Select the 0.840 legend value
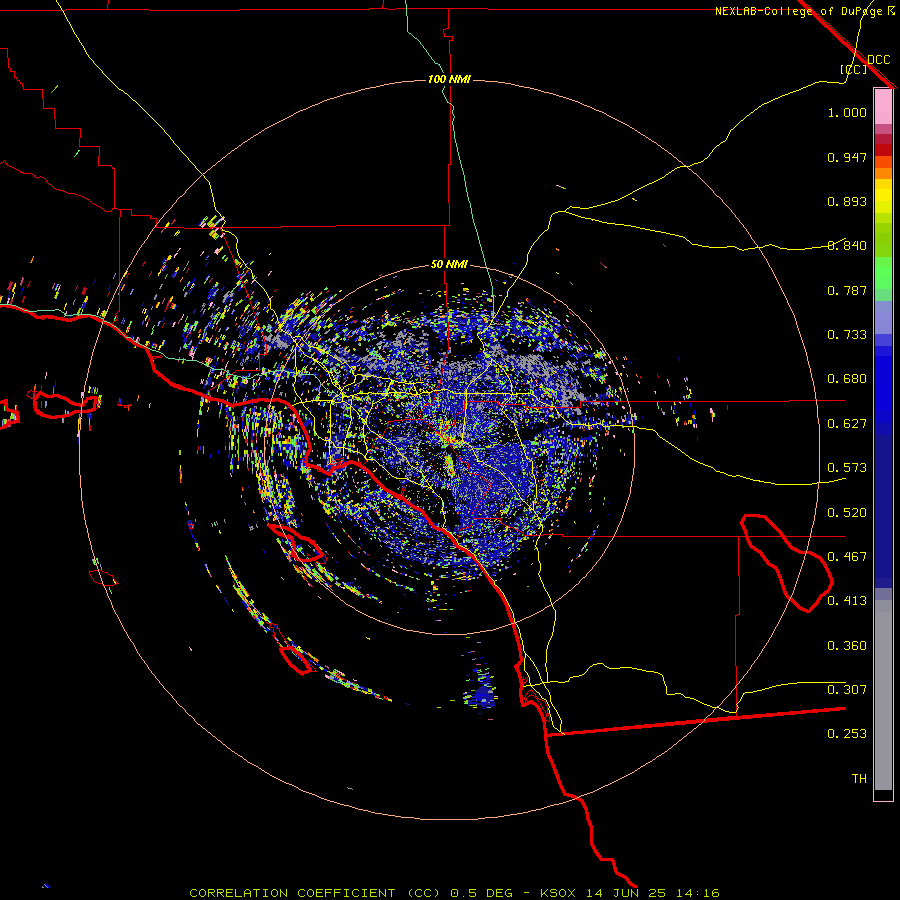 click(x=847, y=246)
